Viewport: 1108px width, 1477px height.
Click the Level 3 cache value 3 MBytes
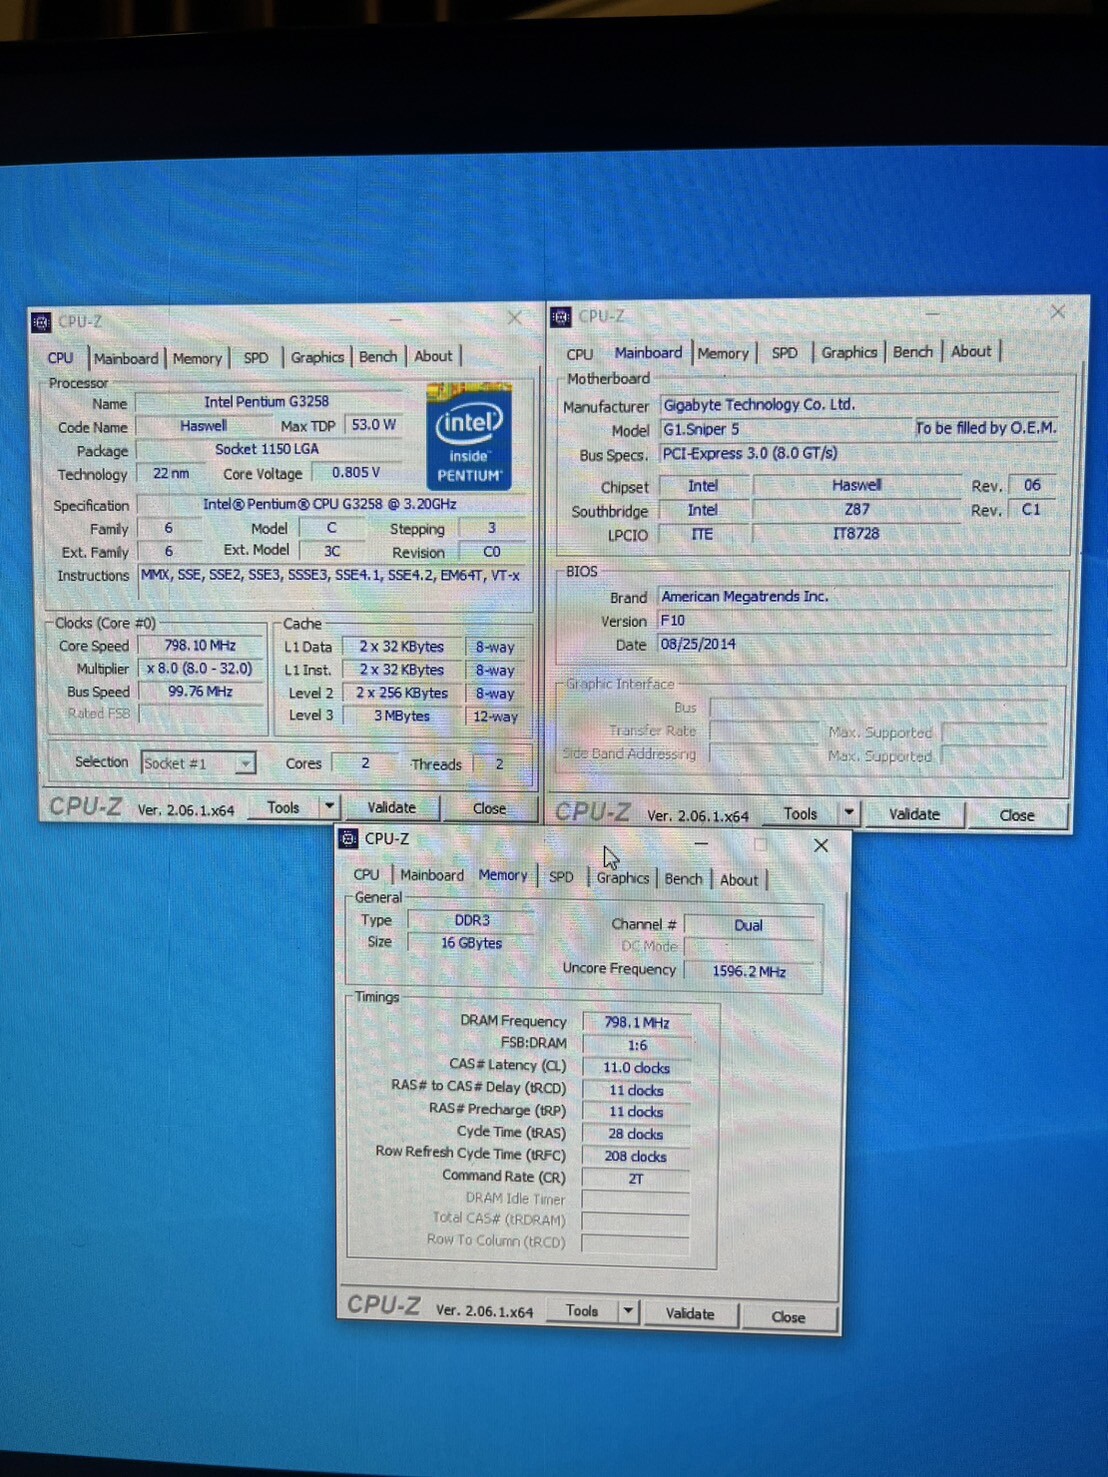coord(401,716)
